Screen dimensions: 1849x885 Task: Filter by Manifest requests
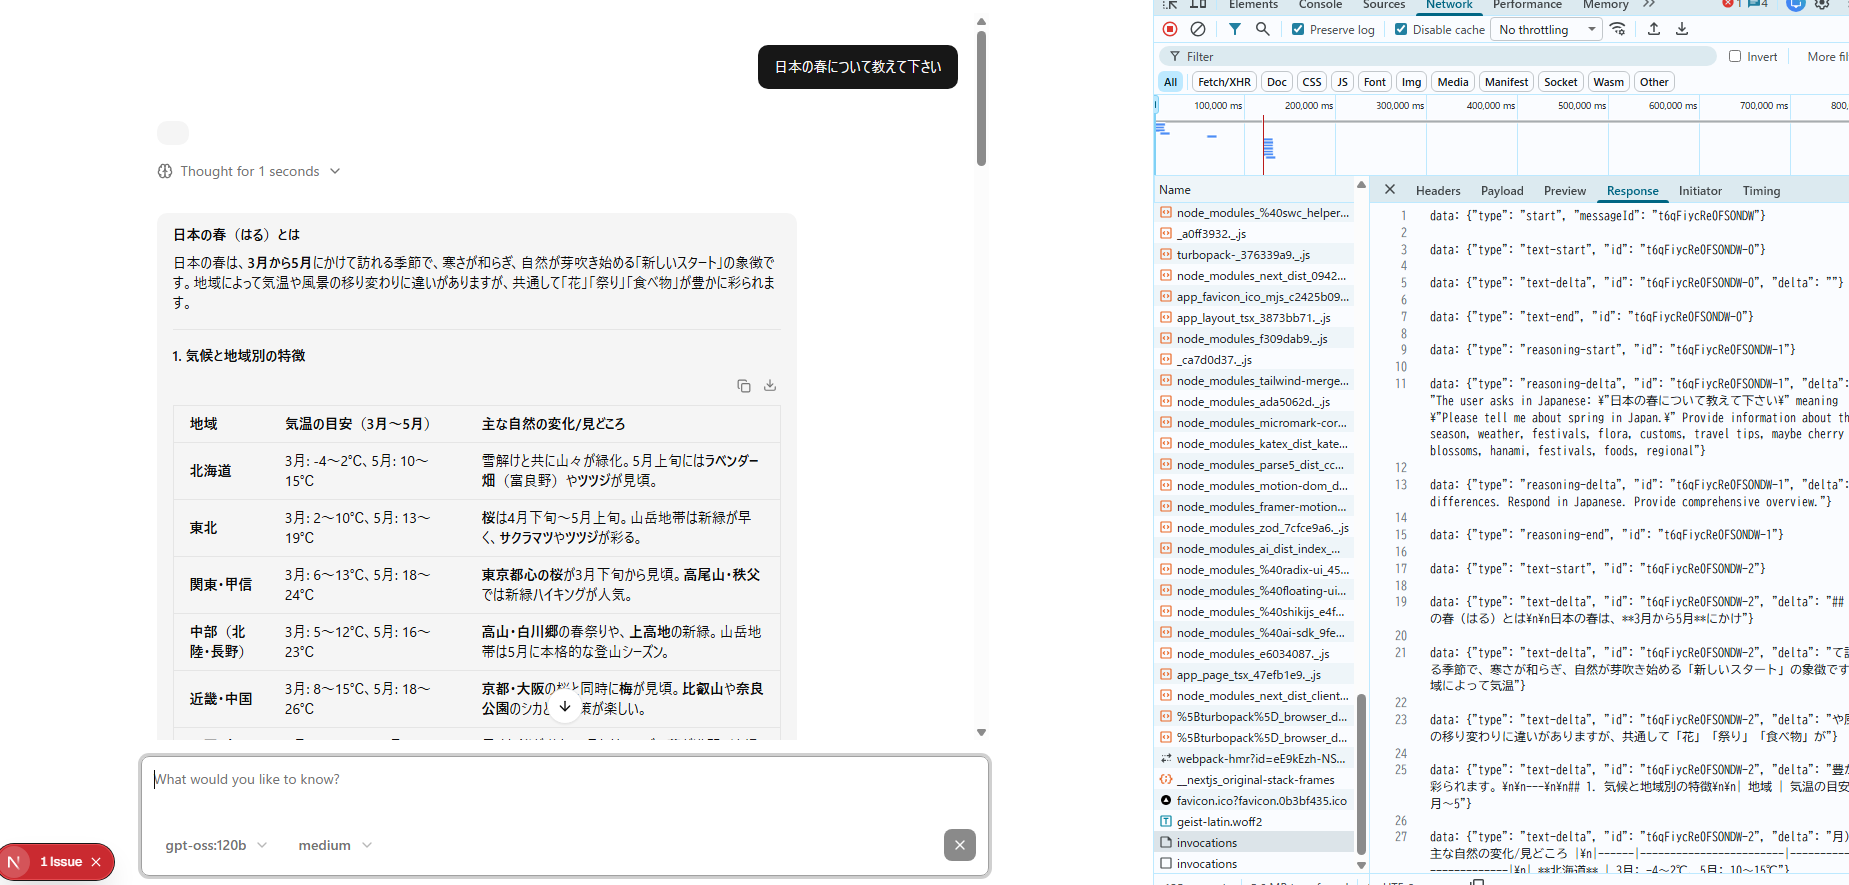[x=1506, y=82]
